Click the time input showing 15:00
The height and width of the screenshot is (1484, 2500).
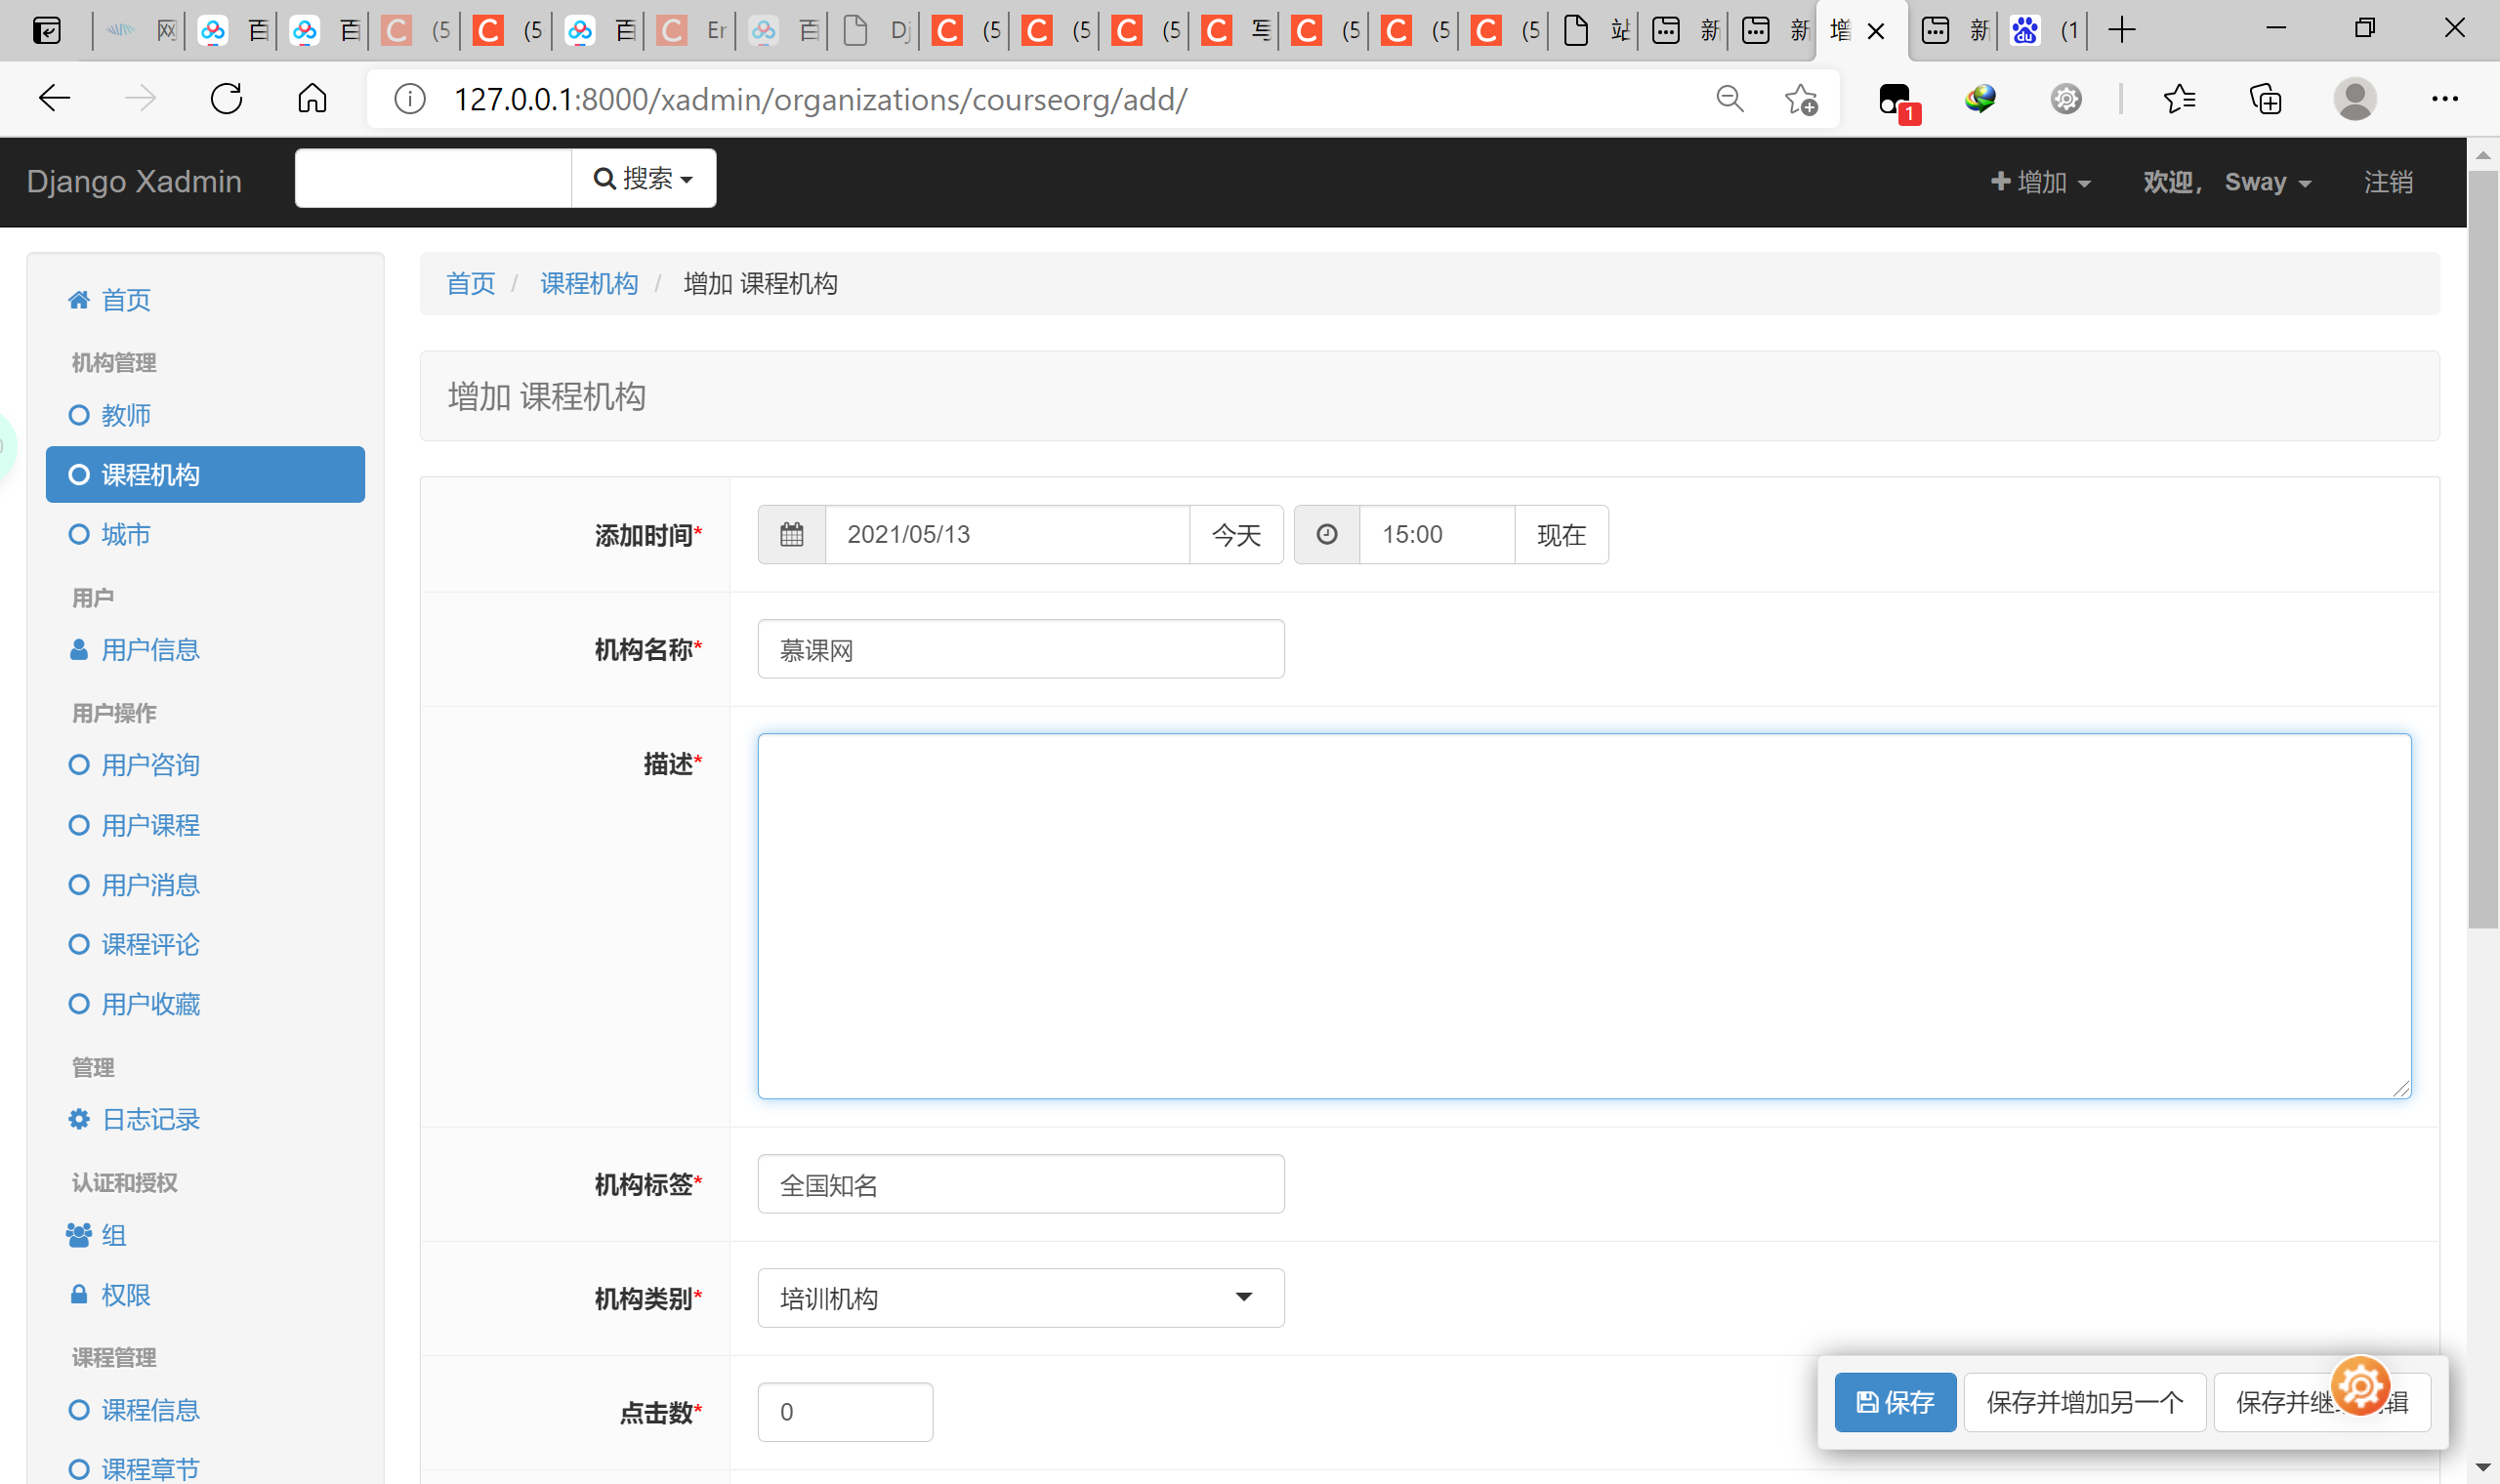(1437, 535)
